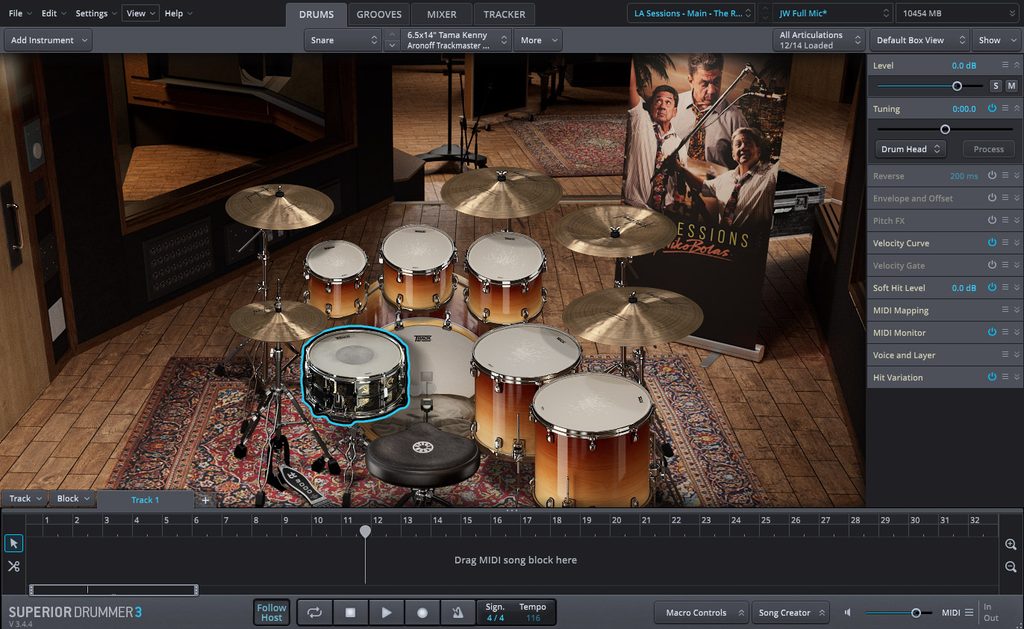Toggle MIDI Monitor power button
1024x629 pixels.
pos(992,332)
